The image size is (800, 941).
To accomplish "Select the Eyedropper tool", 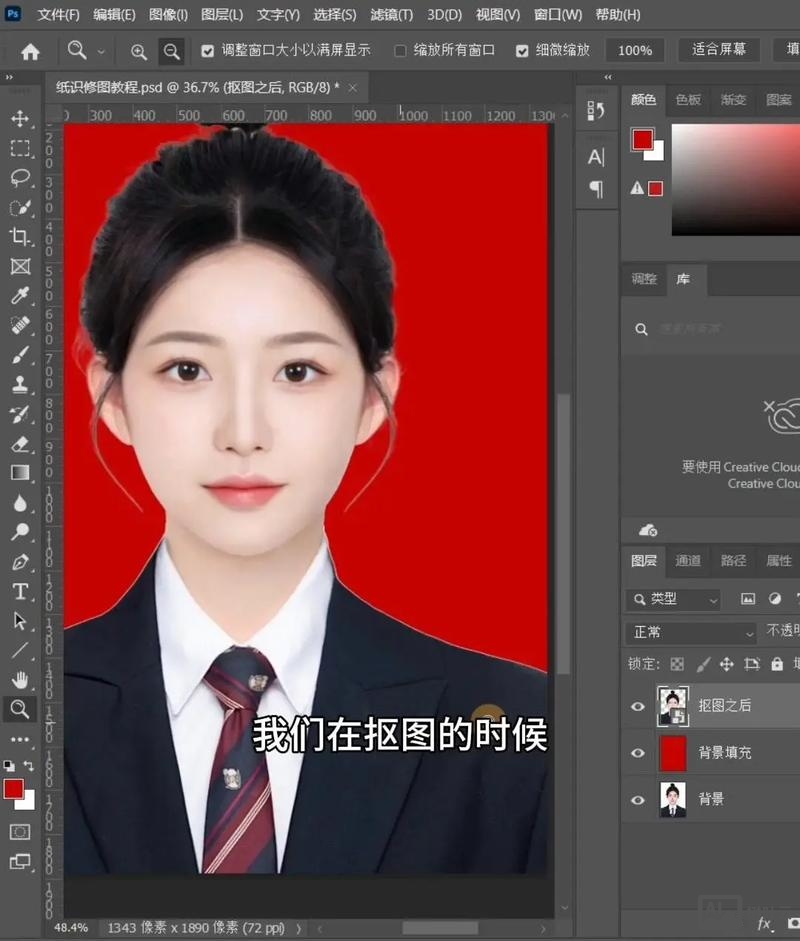I will (x=22, y=296).
